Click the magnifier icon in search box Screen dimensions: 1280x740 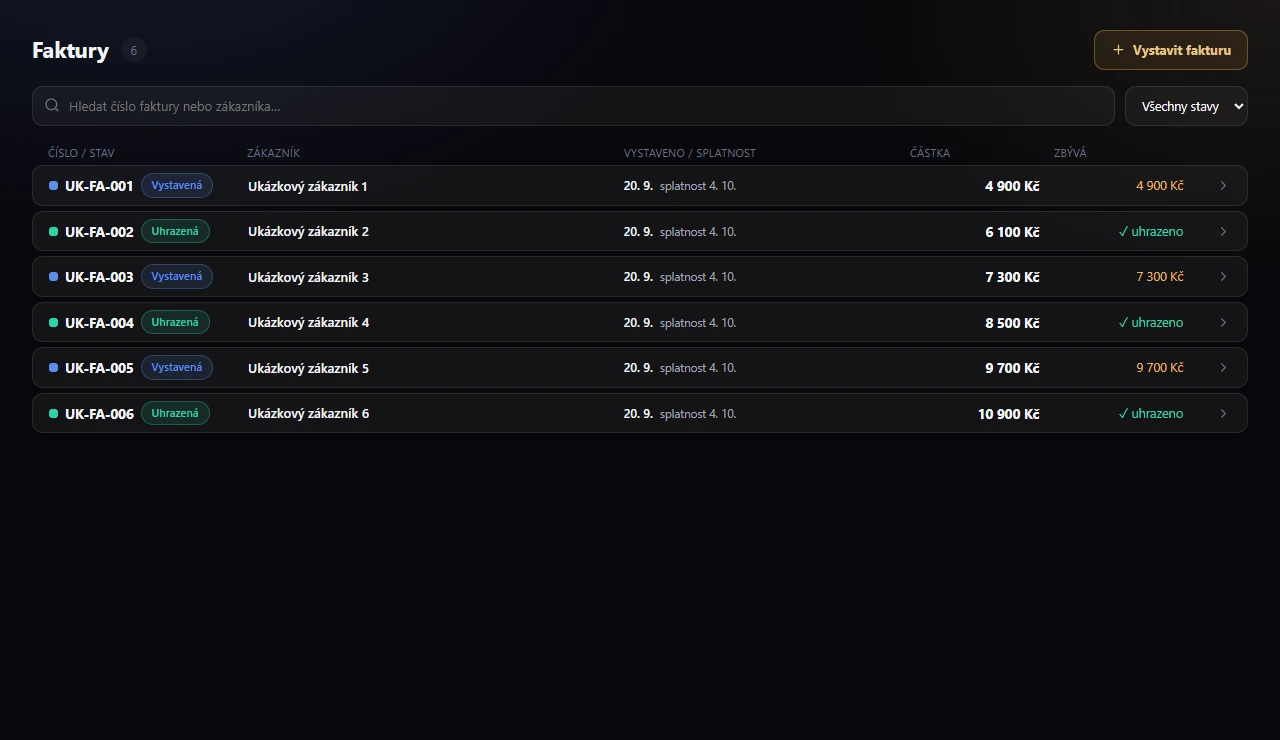52,105
